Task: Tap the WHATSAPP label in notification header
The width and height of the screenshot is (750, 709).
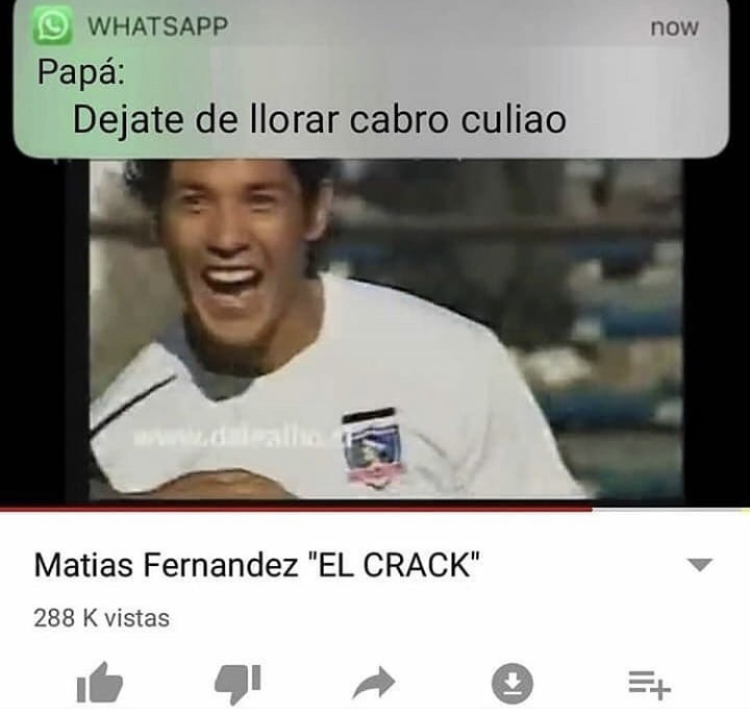Action: 157,26
